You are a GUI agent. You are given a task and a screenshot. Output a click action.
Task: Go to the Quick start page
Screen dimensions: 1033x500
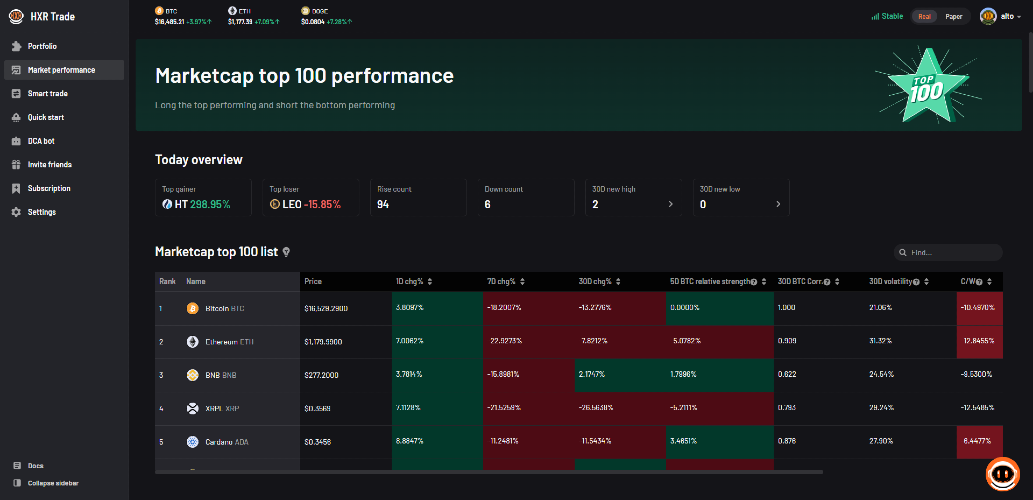64,117
